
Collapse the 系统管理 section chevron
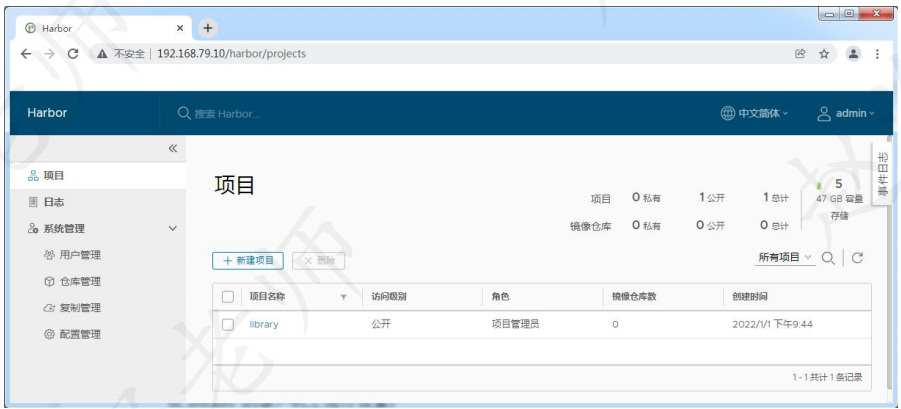click(x=172, y=229)
